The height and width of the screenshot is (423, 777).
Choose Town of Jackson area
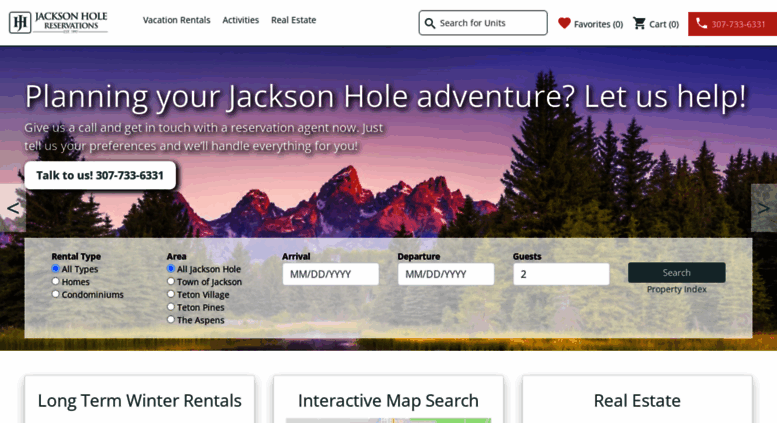171,281
